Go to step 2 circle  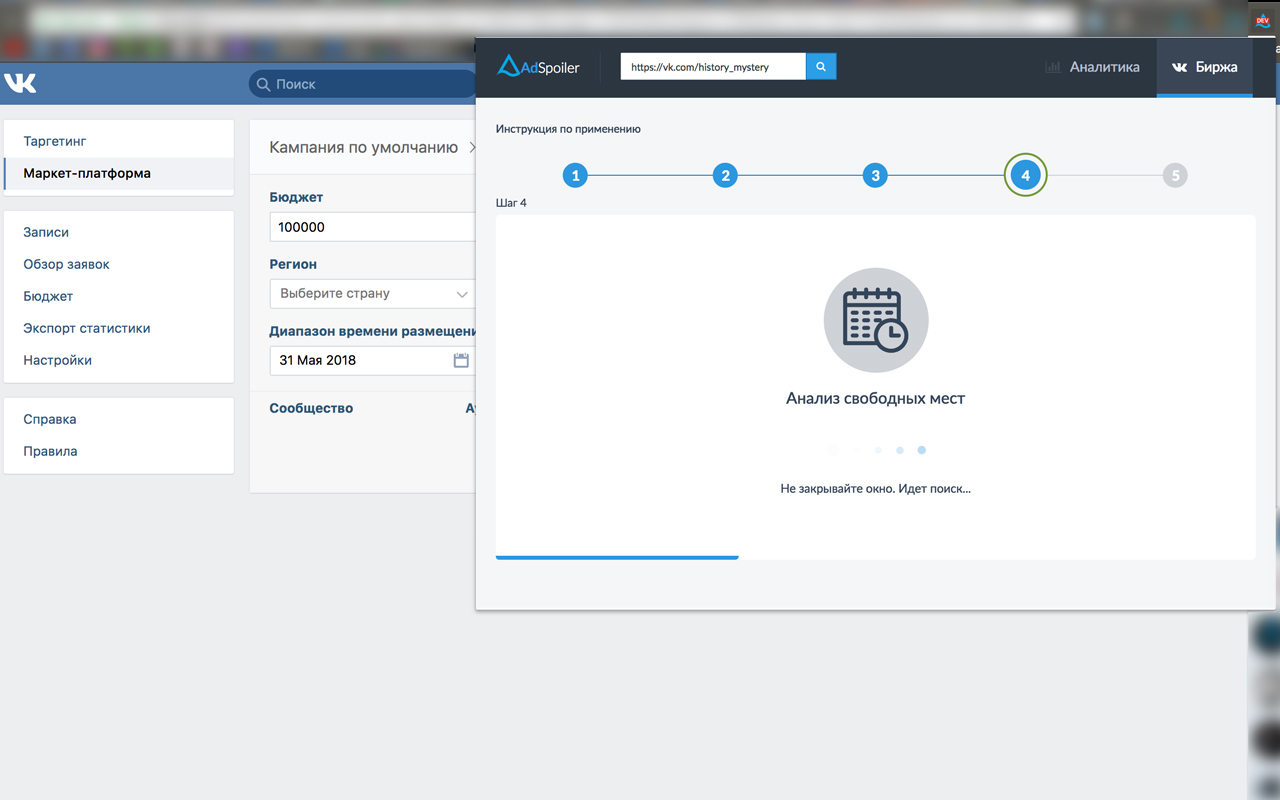(x=725, y=175)
